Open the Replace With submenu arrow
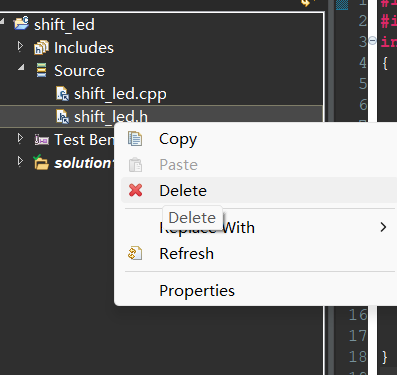 click(x=383, y=227)
